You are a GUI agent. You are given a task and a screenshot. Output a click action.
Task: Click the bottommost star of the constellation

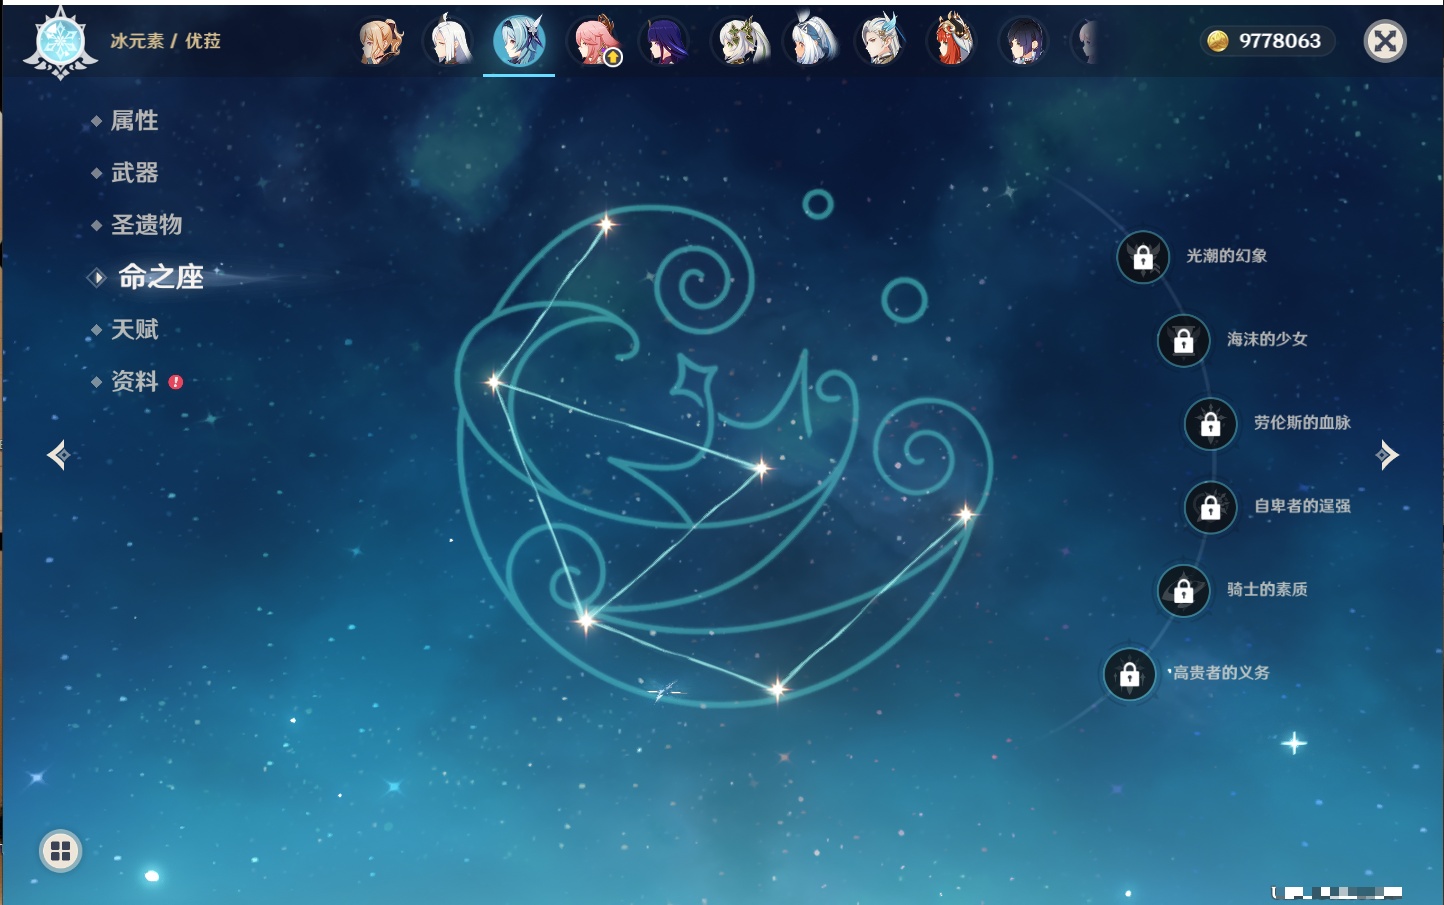pos(777,688)
